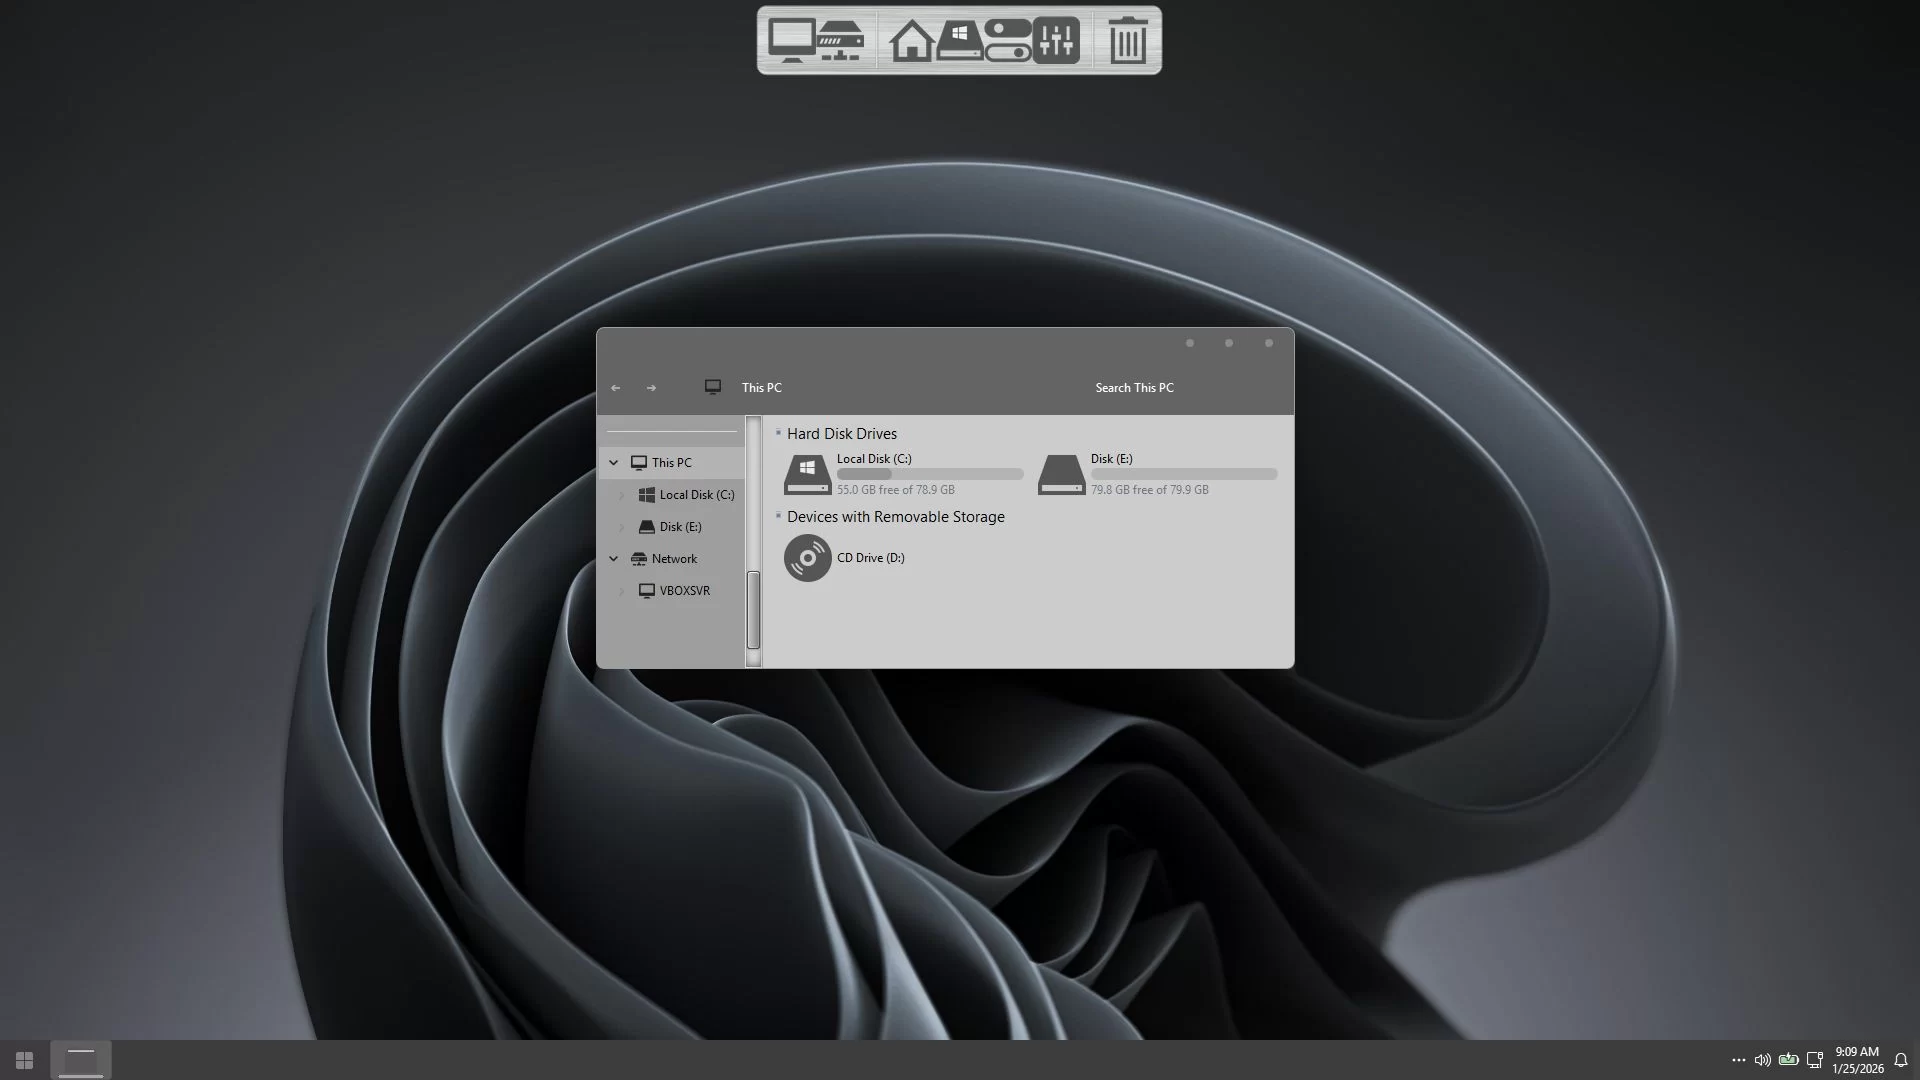Collapse the This PC tree node
The width and height of the screenshot is (1920, 1080).
[614, 463]
